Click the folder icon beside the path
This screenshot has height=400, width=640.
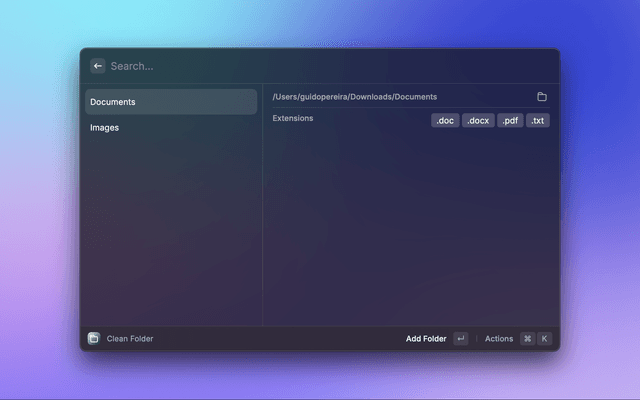click(x=542, y=97)
